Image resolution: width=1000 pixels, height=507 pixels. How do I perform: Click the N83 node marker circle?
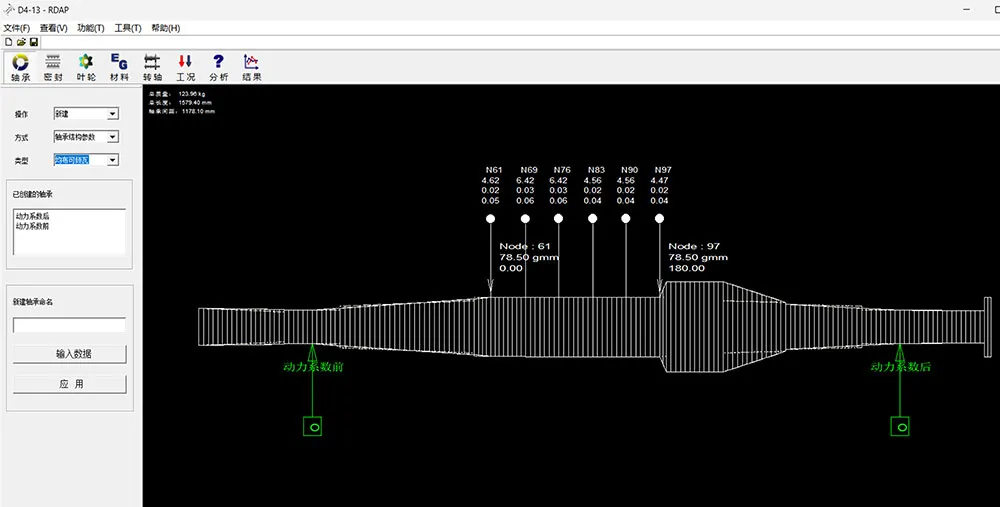(x=592, y=219)
